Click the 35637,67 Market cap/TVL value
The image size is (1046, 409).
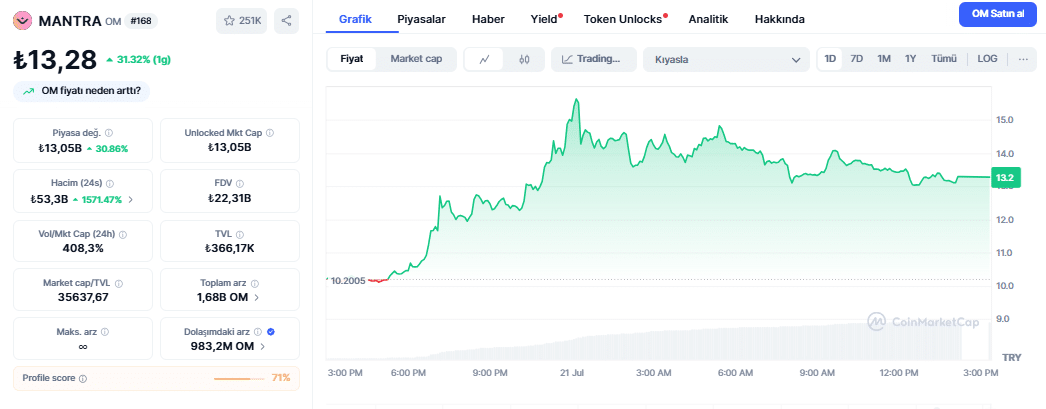(x=83, y=297)
